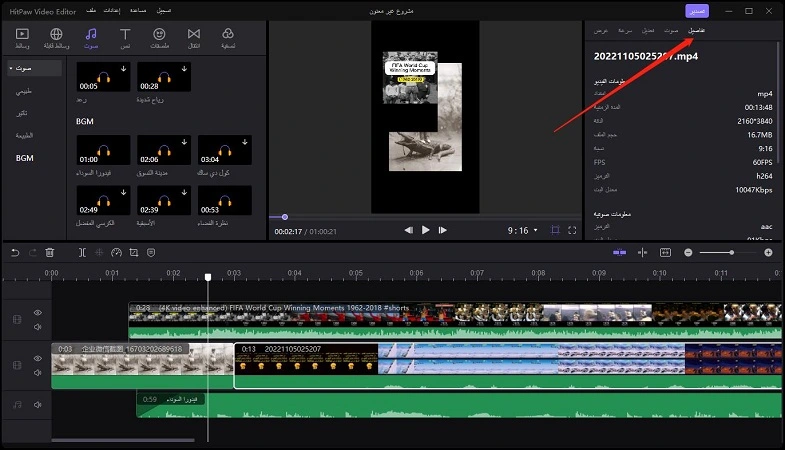The height and width of the screenshot is (450, 785).
Task: Download the 03:04 BGM track
Action: pos(245,142)
